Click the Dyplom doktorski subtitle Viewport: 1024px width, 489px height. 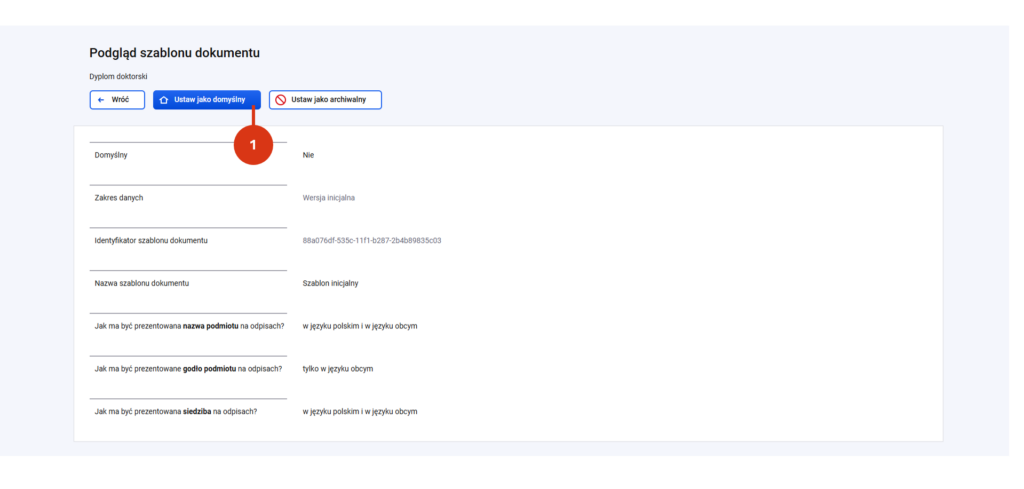click(118, 76)
